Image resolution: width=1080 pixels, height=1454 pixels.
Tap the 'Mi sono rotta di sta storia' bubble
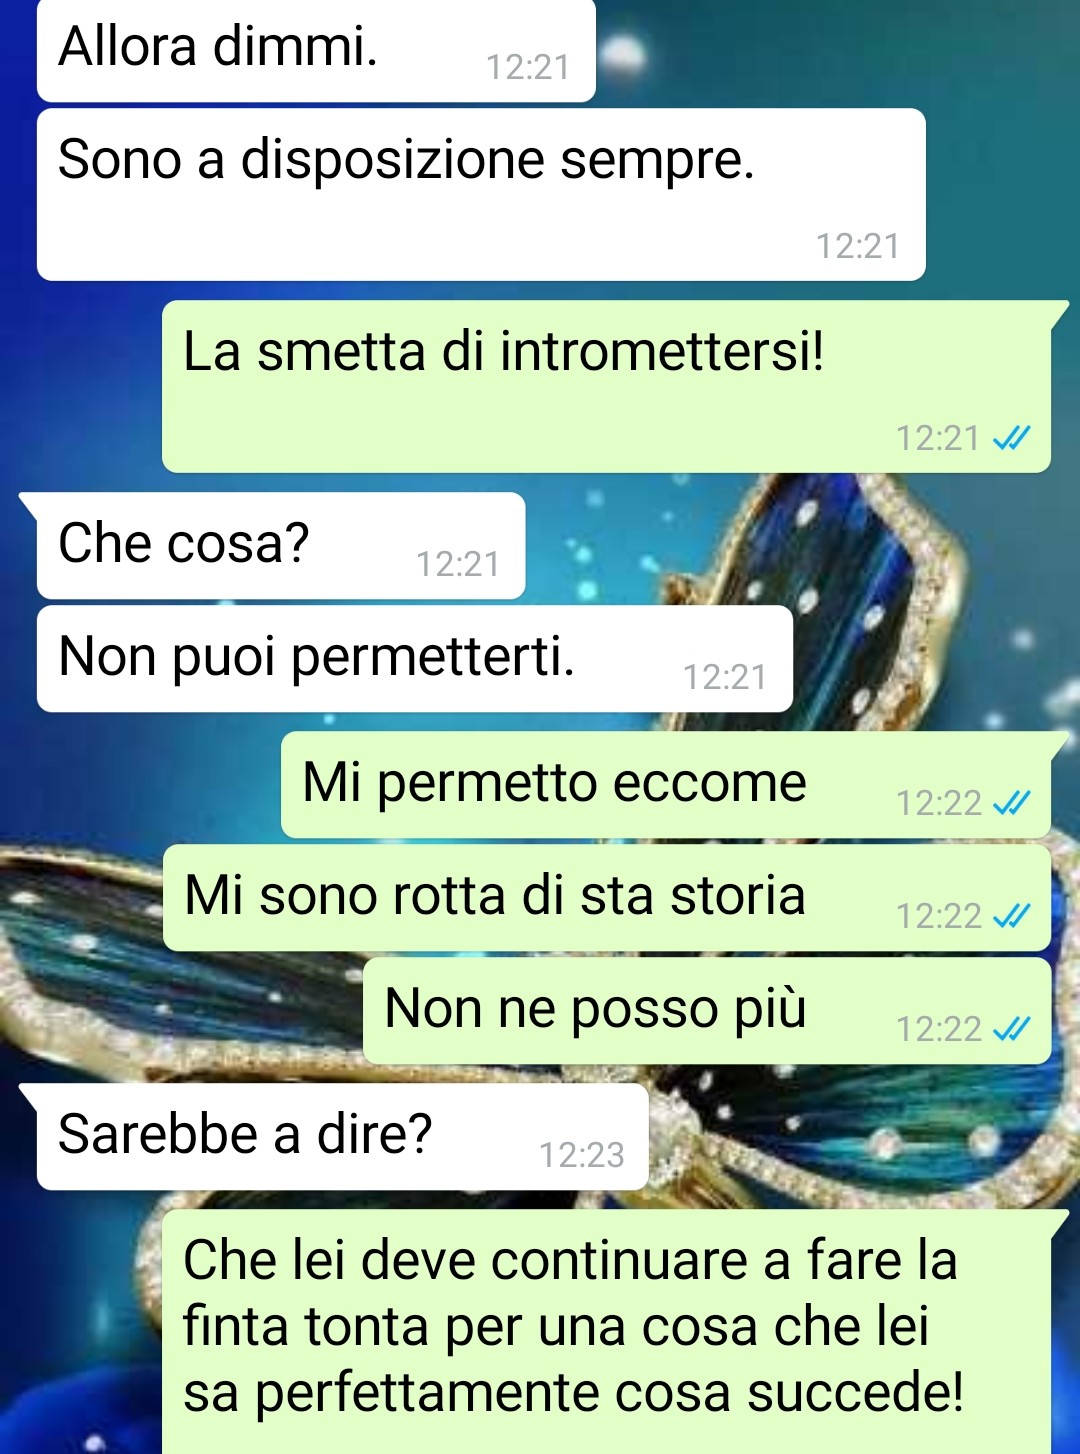coord(607,898)
